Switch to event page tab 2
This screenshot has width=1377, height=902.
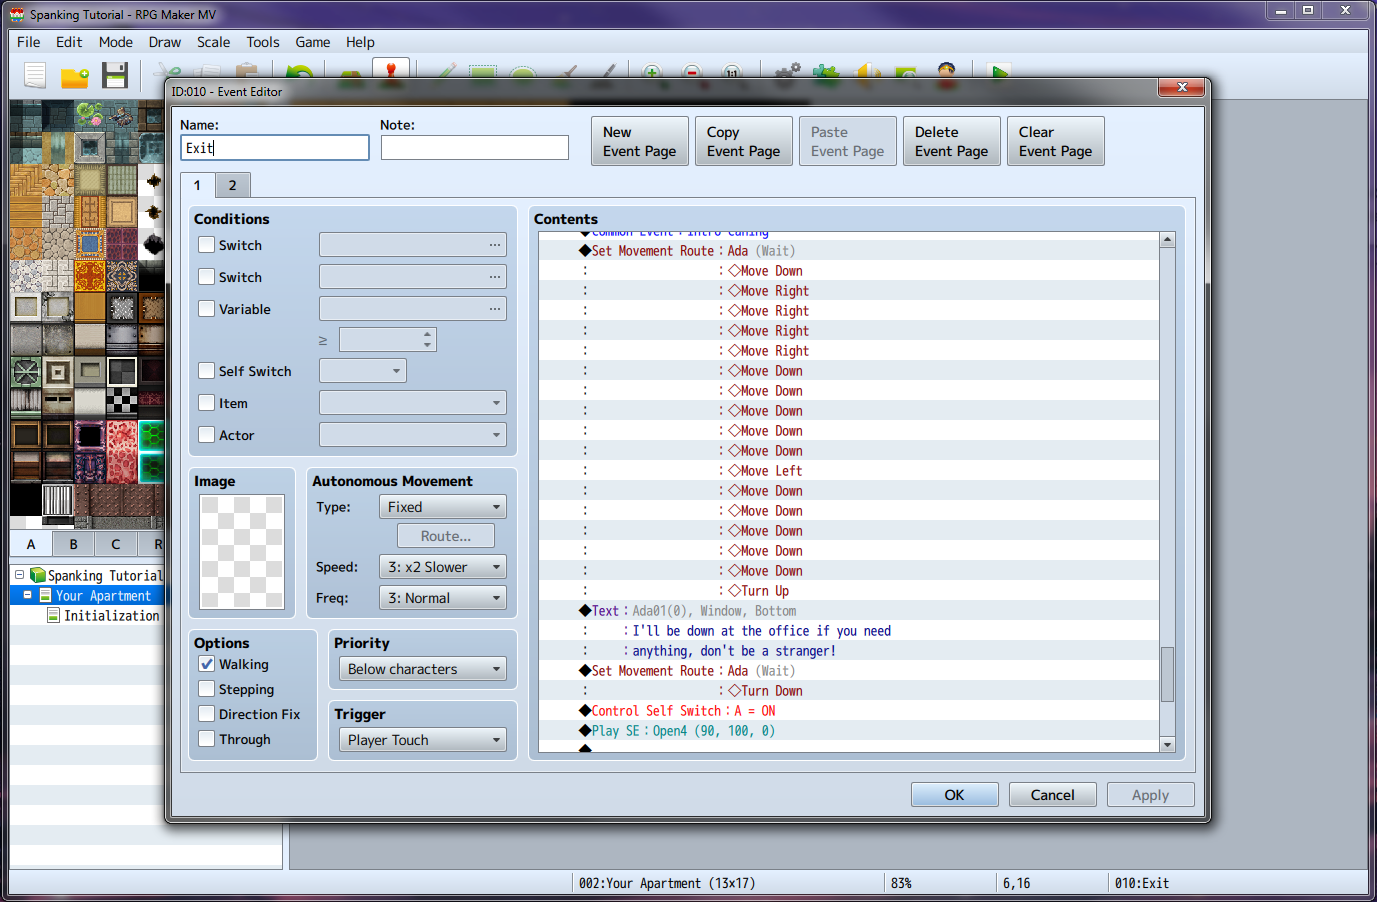click(232, 185)
